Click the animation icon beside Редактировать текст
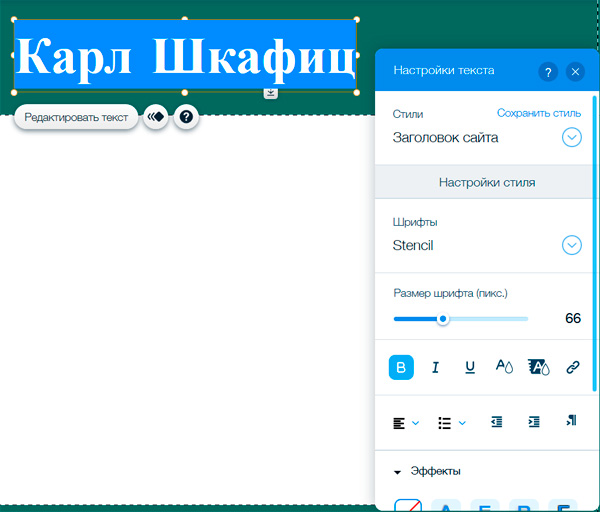The image size is (600, 512). [x=155, y=117]
